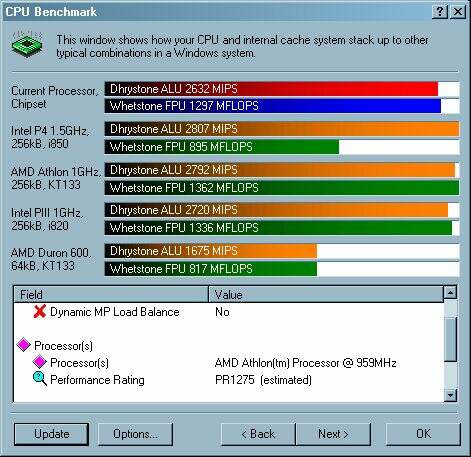The width and height of the screenshot is (471, 457).
Task: Click the 'Intel PIII 1GHz, 256kB, i820' label
Action: point(47,219)
